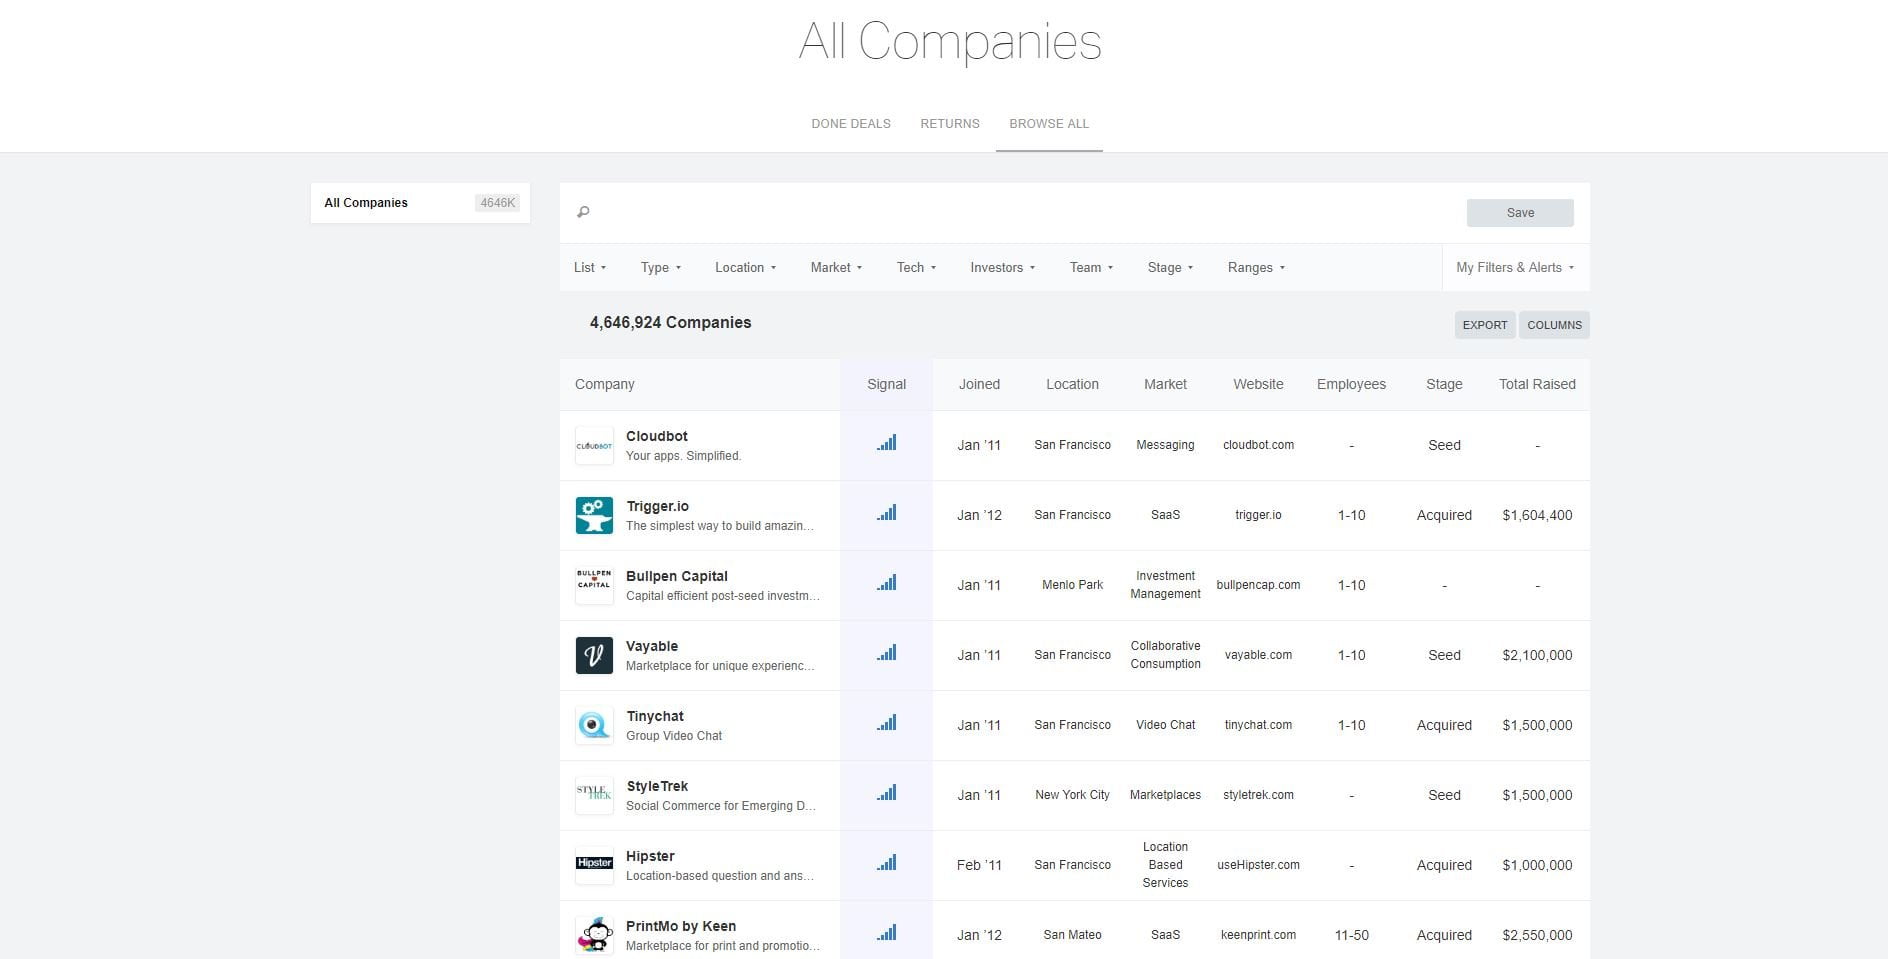The image size is (1888, 959).
Task: Click the Save button
Action: click(1520, 213)
